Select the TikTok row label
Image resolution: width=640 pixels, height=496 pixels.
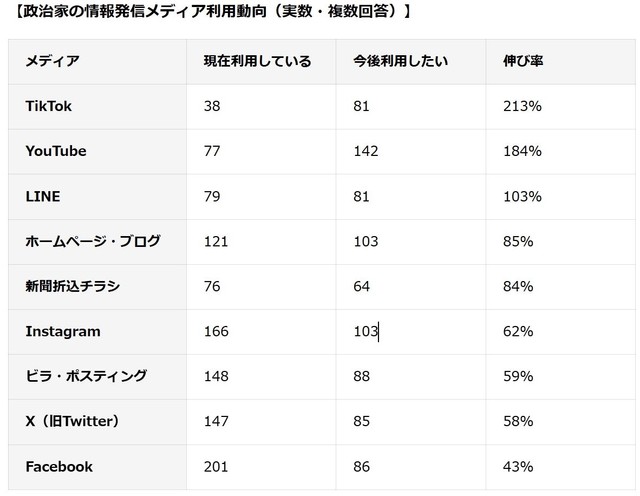click(x=48, y=106)
